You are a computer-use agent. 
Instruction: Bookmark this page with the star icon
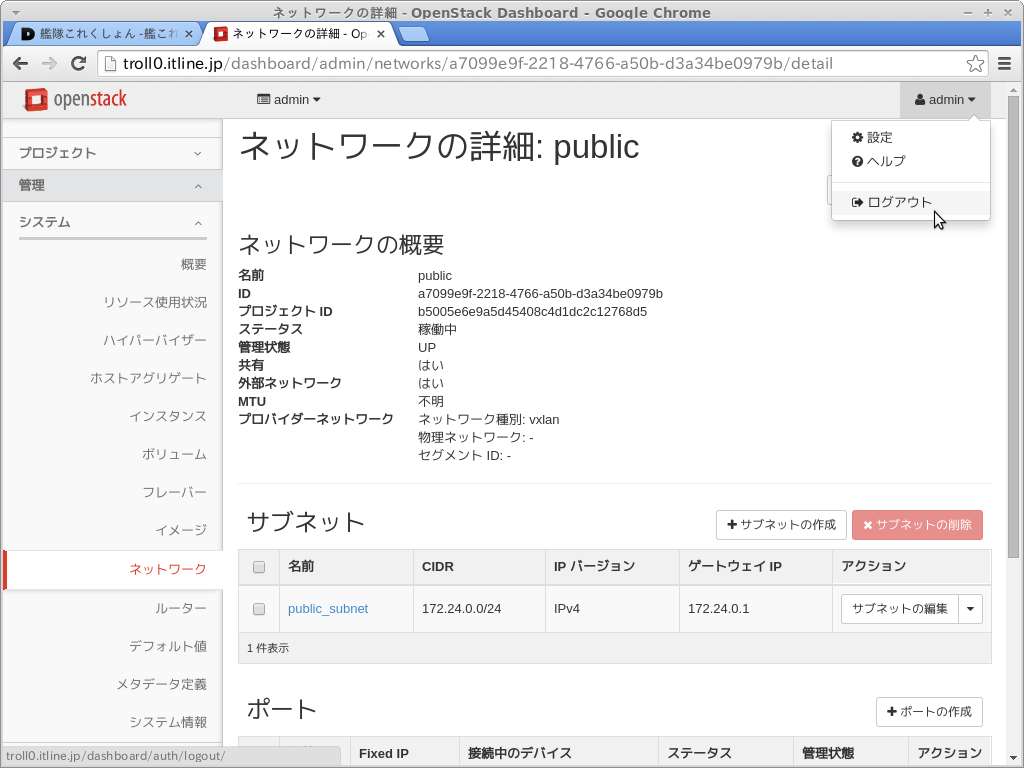pos(975,64)
